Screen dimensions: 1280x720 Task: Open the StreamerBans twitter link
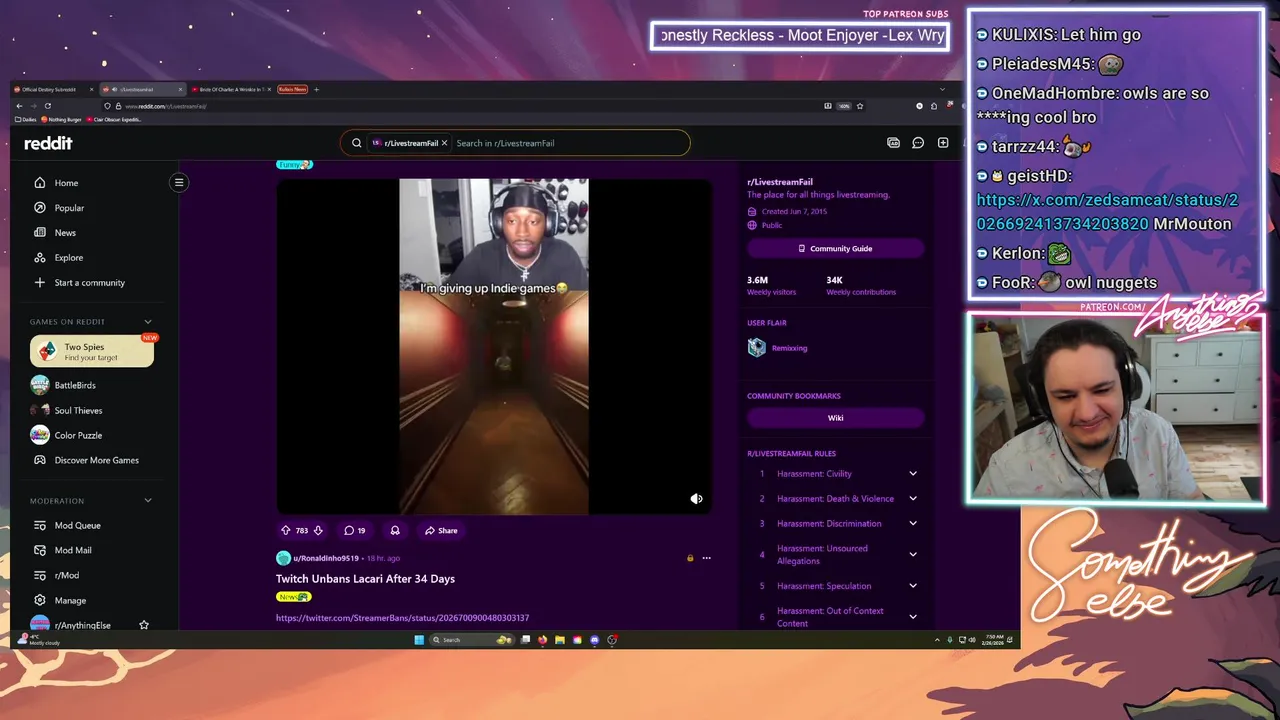[x=402, y=618]
